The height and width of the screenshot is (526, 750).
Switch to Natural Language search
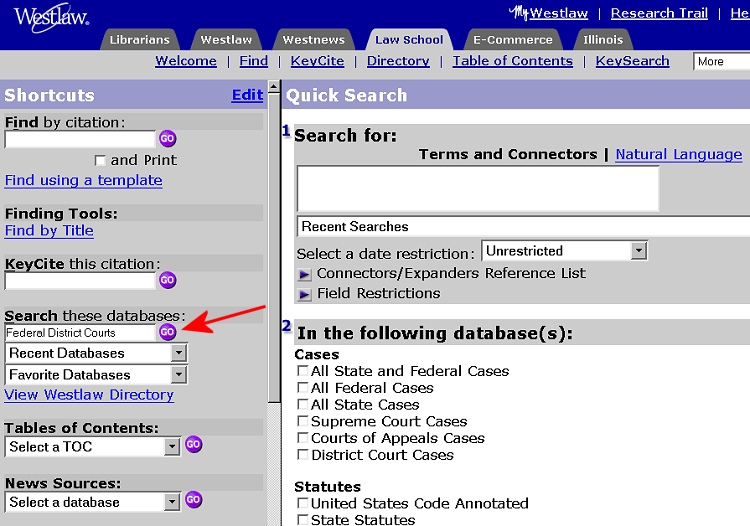[679, 154]
